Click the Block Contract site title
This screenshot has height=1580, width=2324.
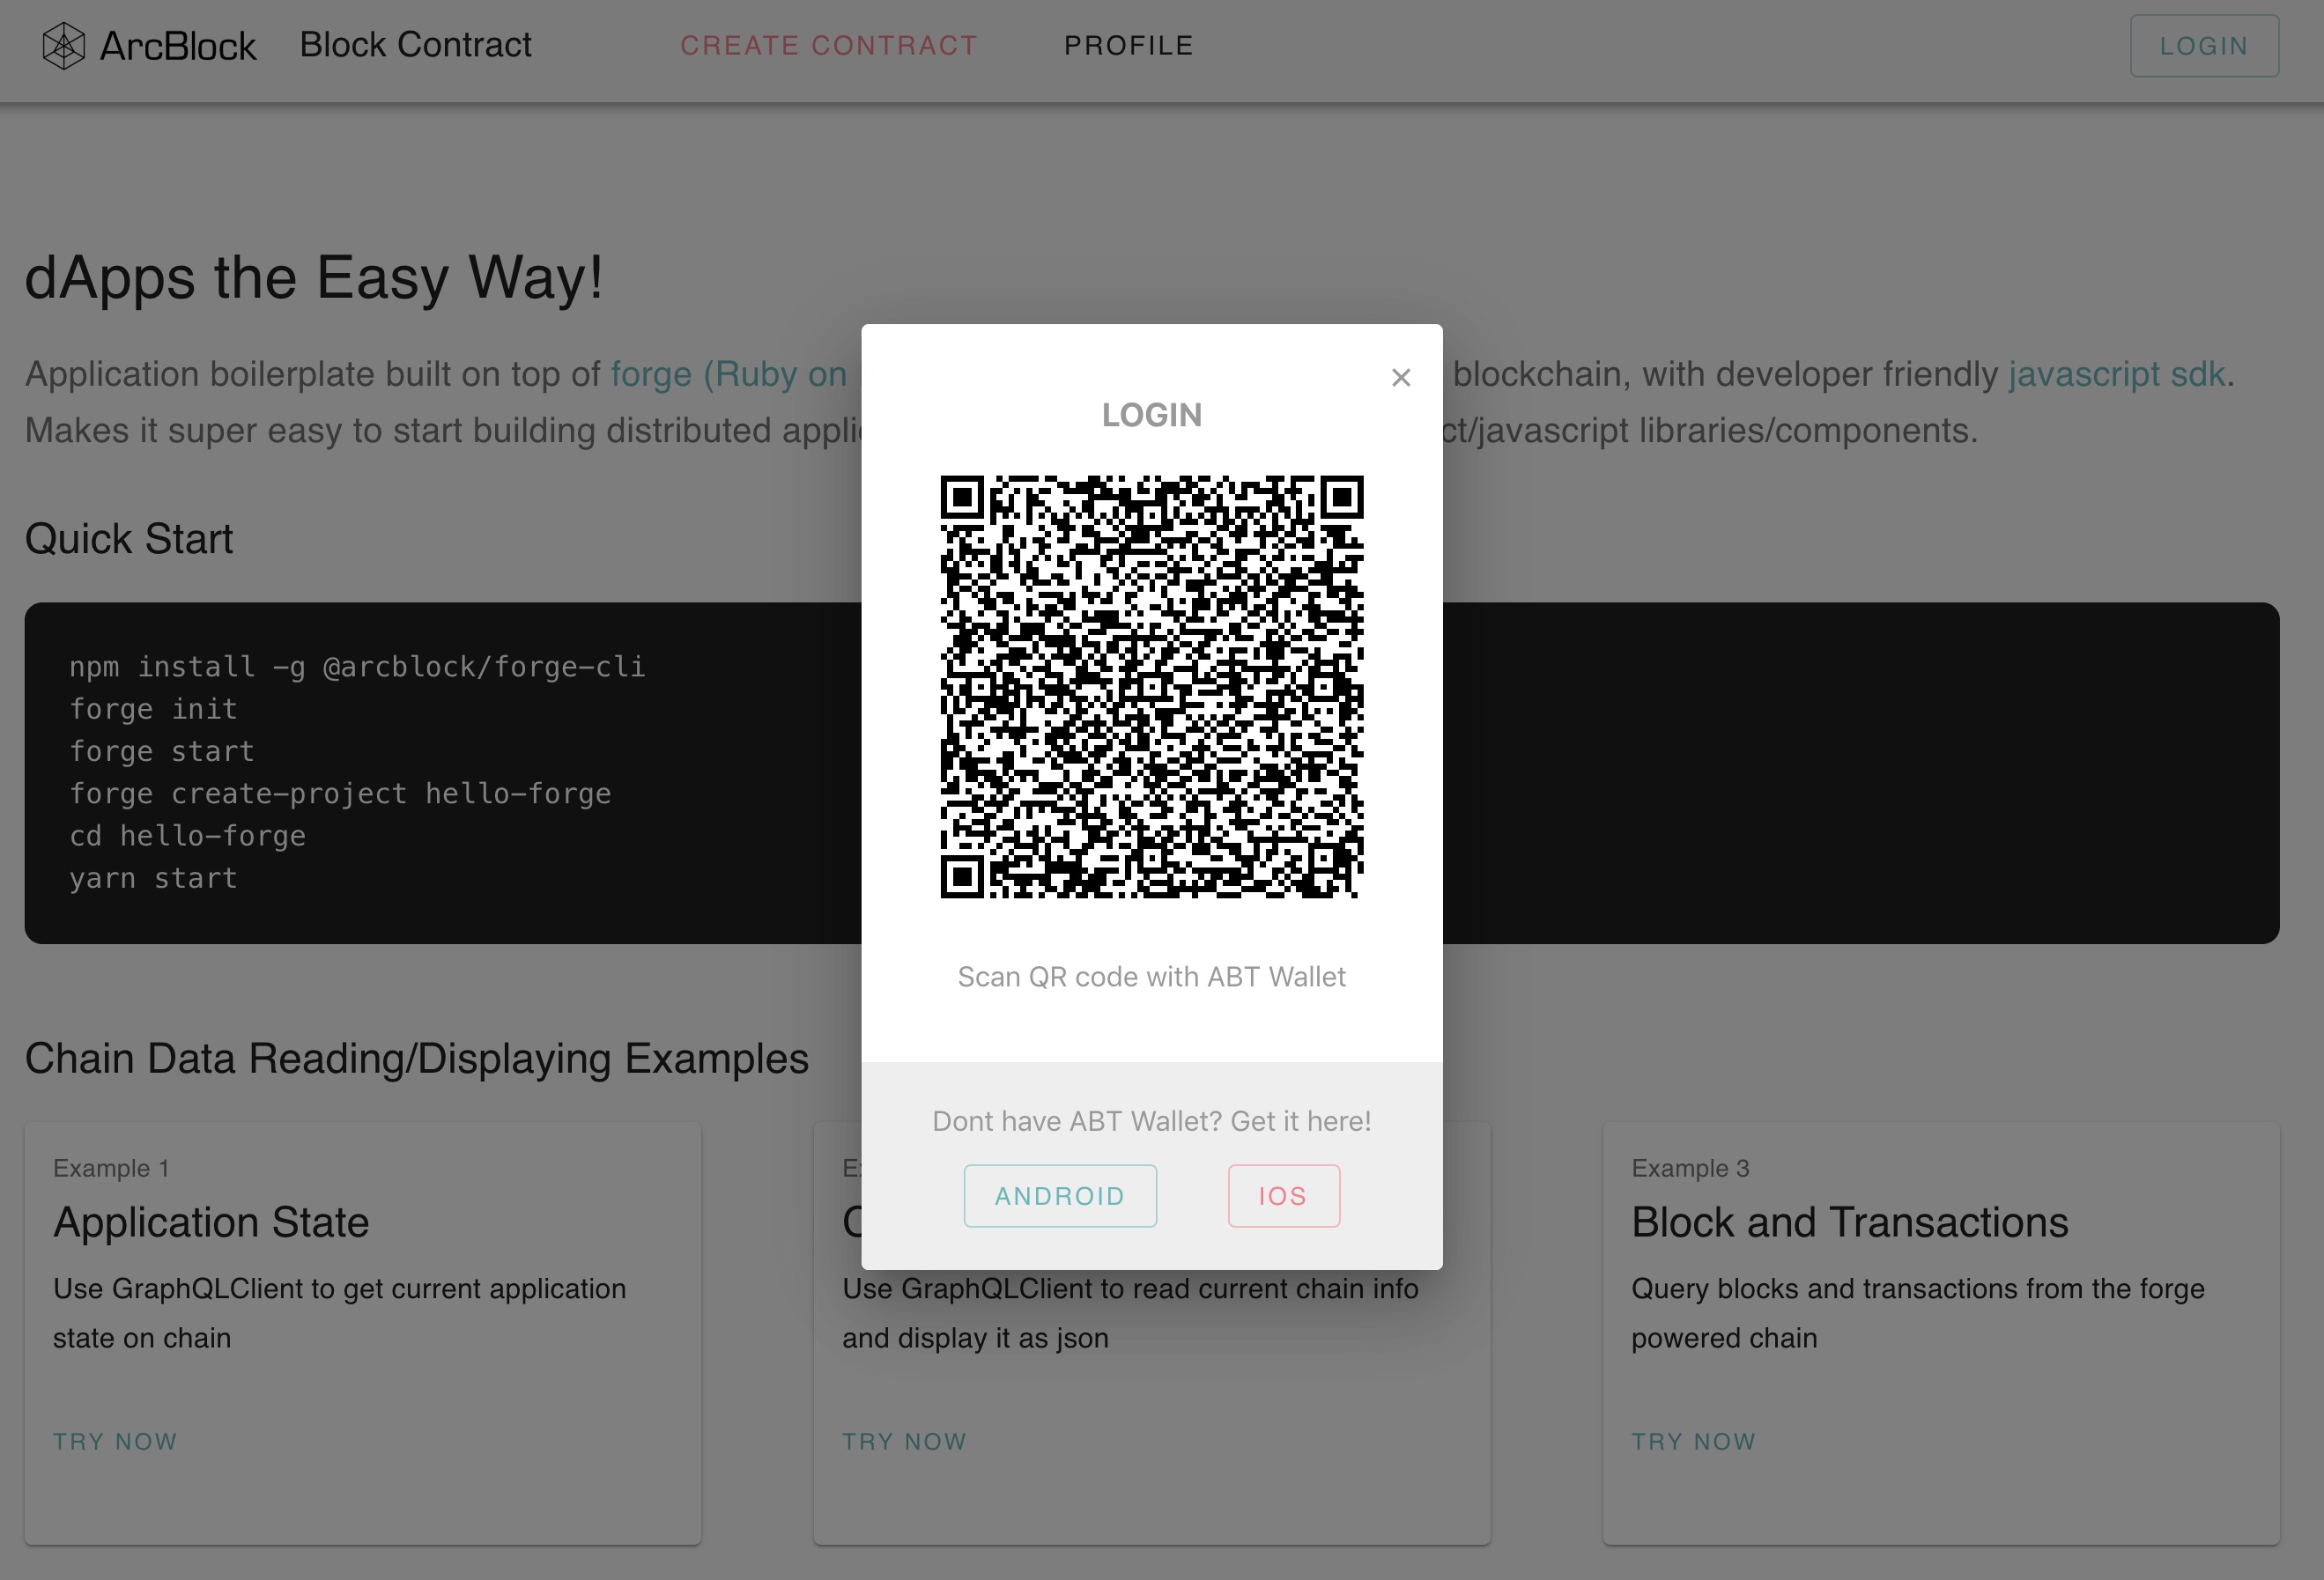click(415, 45)
